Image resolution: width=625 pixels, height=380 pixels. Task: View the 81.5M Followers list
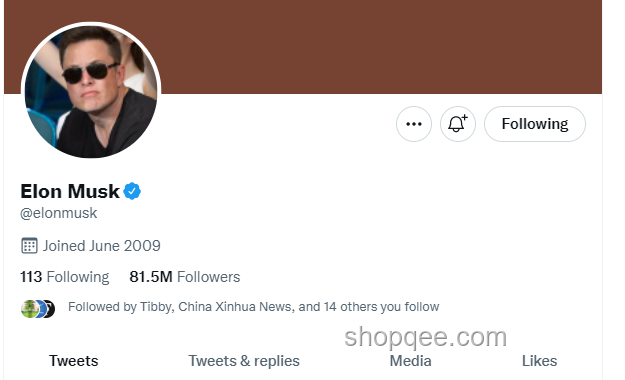[185, 277]
